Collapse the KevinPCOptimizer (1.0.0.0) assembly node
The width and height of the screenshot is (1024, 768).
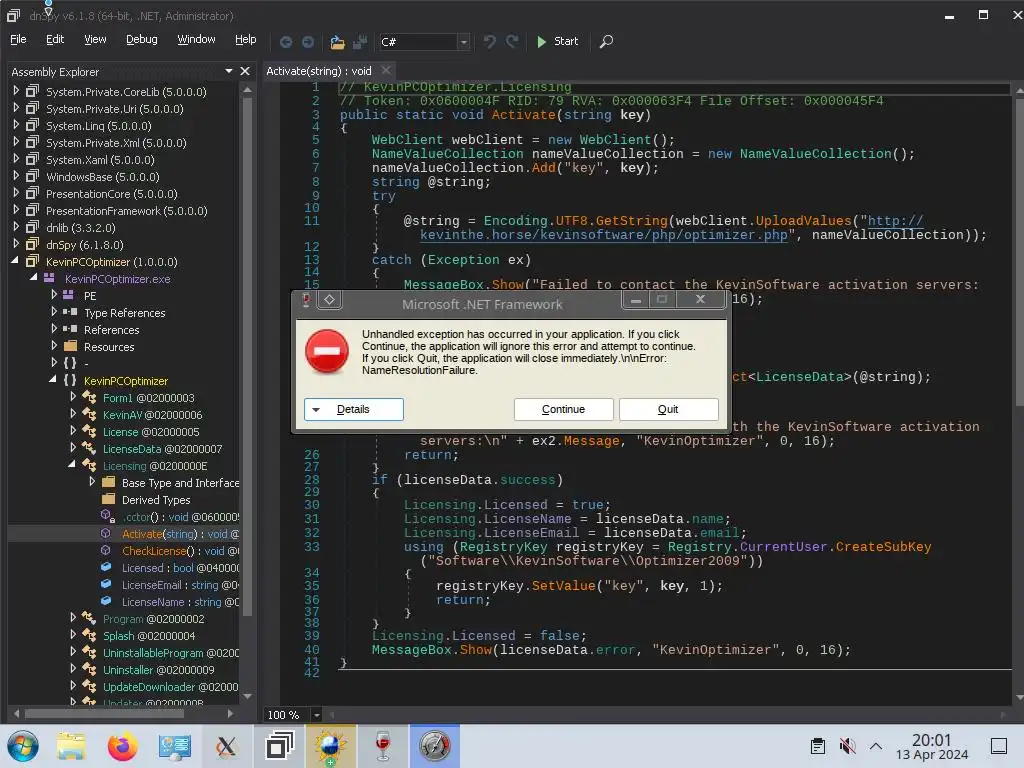point(15,261)
